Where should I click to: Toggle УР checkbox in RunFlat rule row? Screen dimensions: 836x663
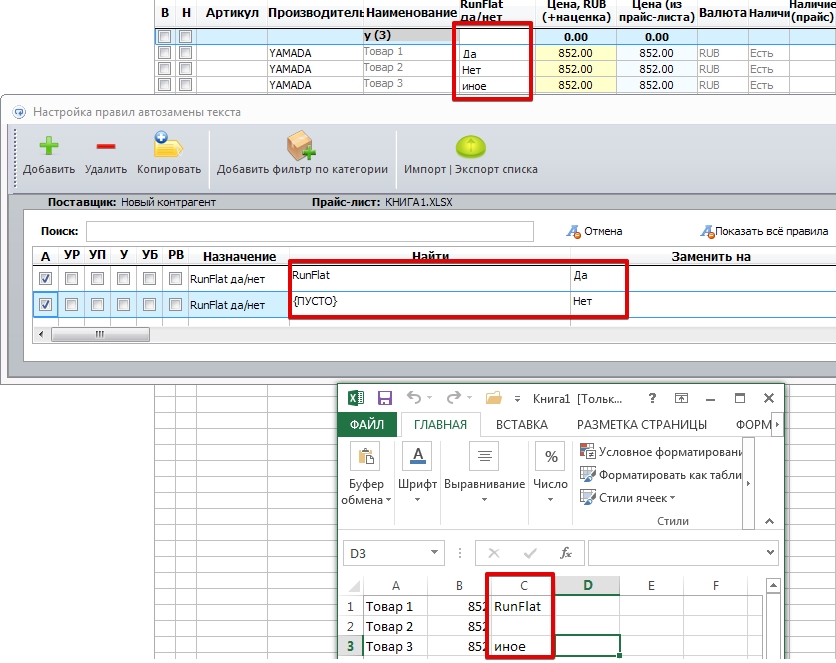(71, 278)
